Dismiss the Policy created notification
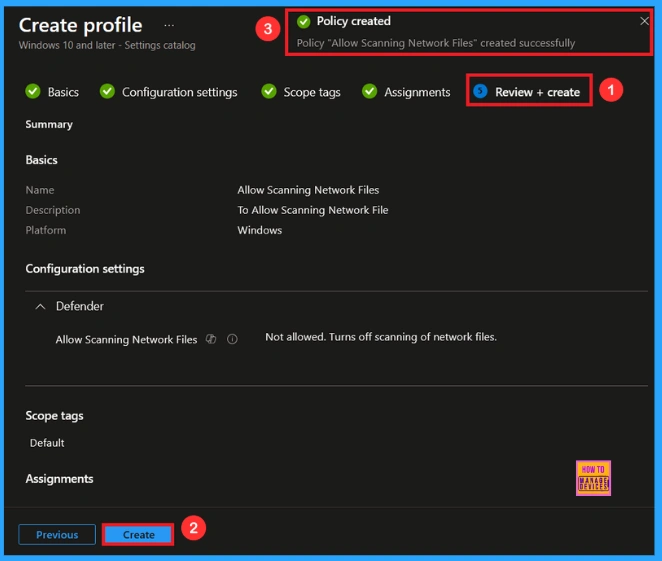The width and height of the screenshot is (662, 561). coord(644,21)
